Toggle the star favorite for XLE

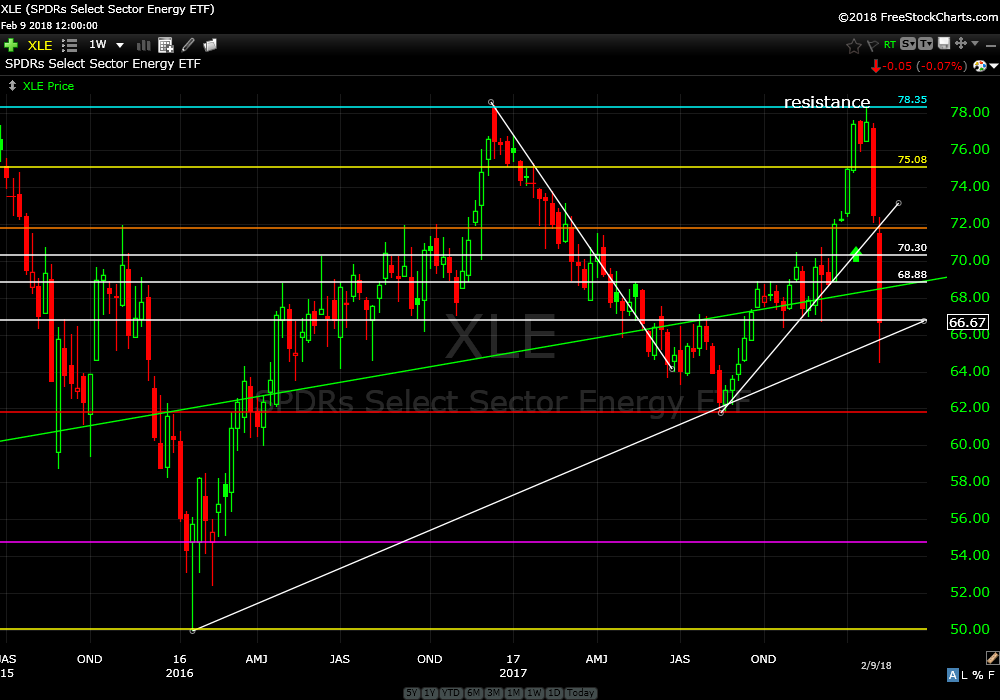click(853, 45)
